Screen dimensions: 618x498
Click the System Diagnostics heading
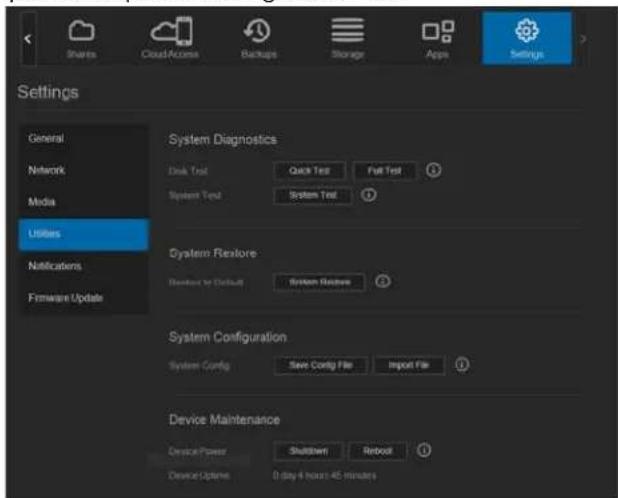click(x=223, y=139)
